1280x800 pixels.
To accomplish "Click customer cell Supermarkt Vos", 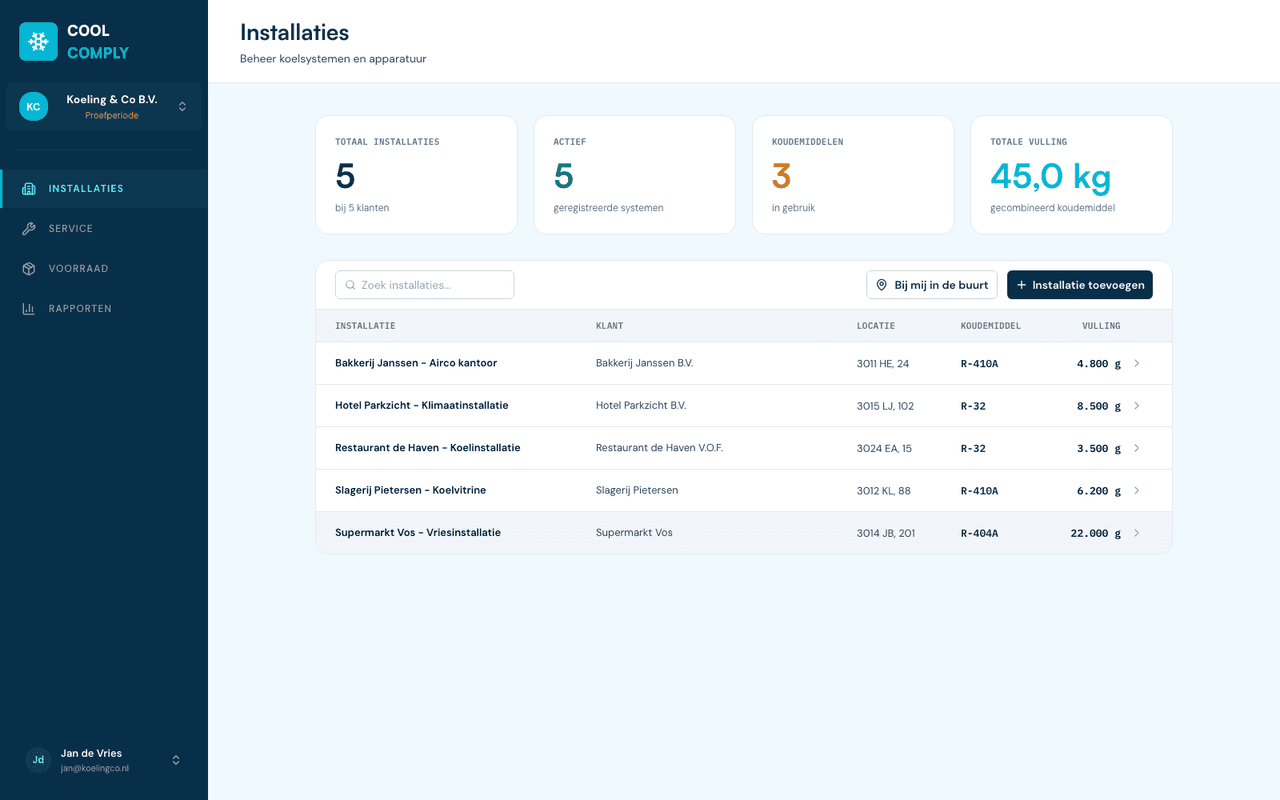I will point(634,533).
